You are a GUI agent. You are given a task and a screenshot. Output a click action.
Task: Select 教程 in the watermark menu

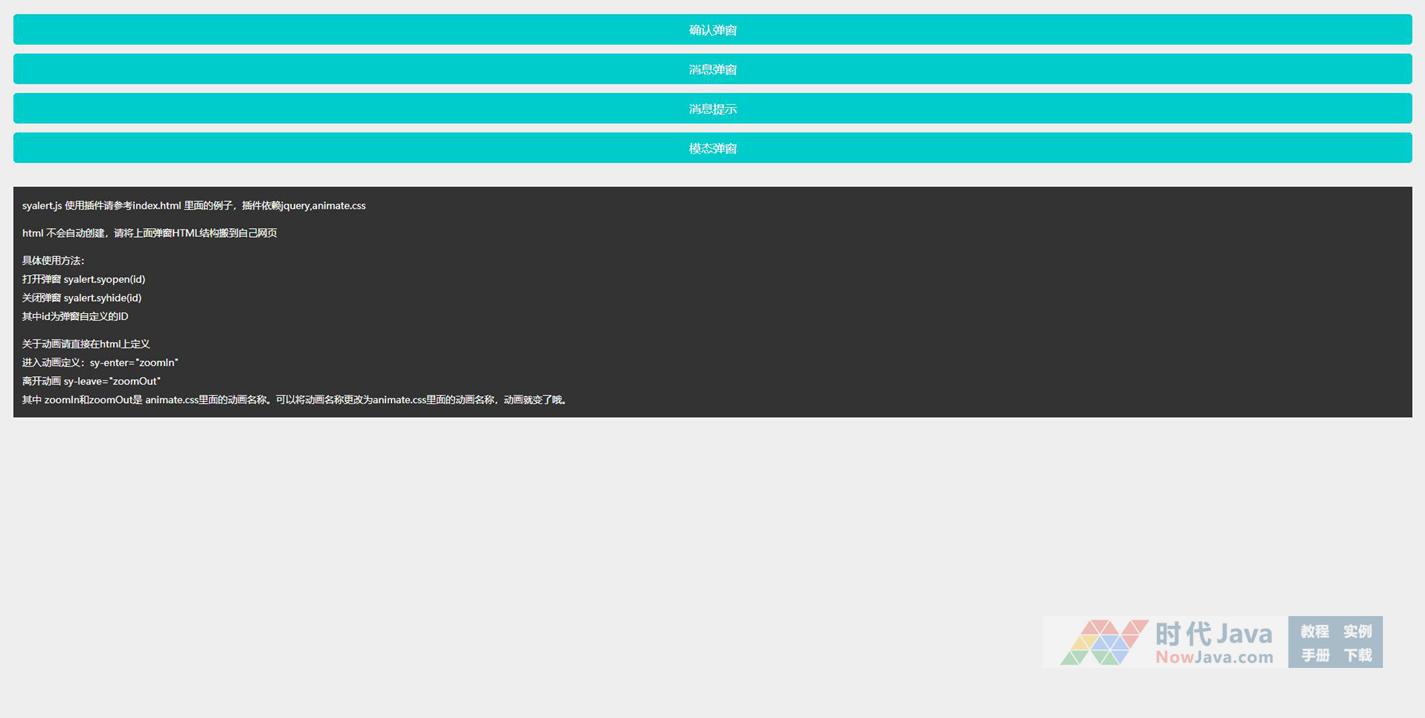1314,631
